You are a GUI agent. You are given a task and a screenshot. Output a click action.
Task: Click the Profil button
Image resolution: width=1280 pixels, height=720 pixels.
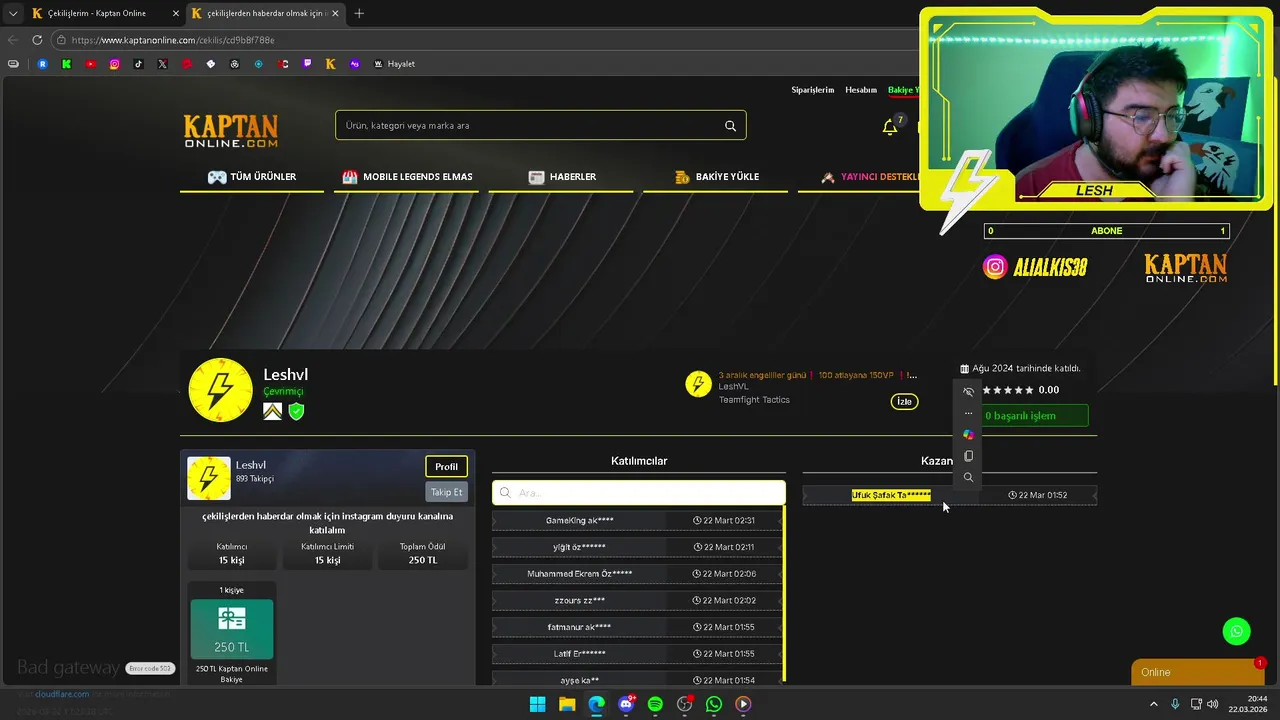click(446, 467)
